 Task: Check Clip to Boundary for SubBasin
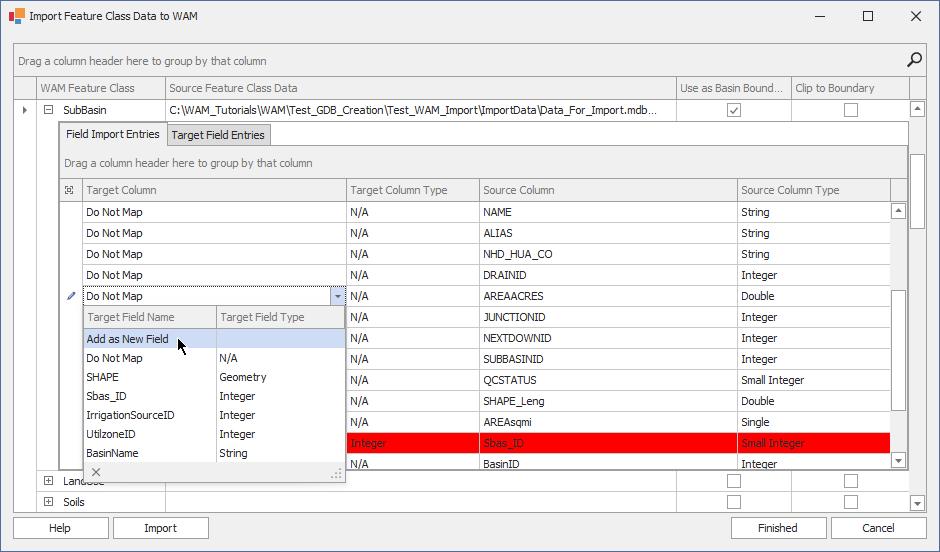click(851, 110)
